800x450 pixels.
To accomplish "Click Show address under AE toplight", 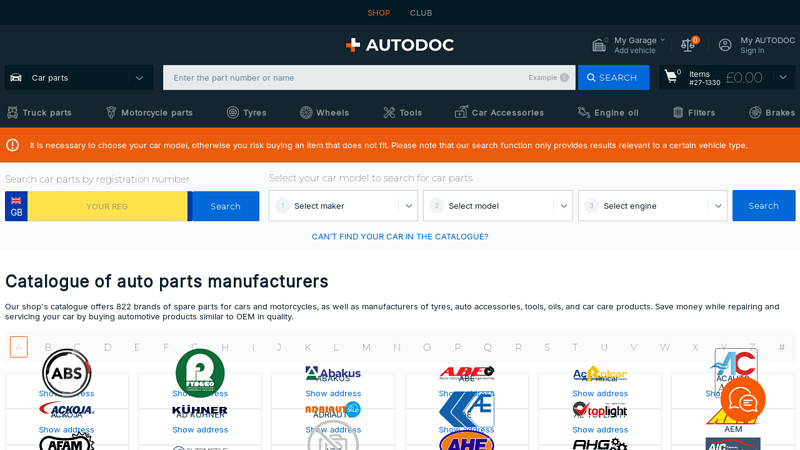I will [600, 430].
